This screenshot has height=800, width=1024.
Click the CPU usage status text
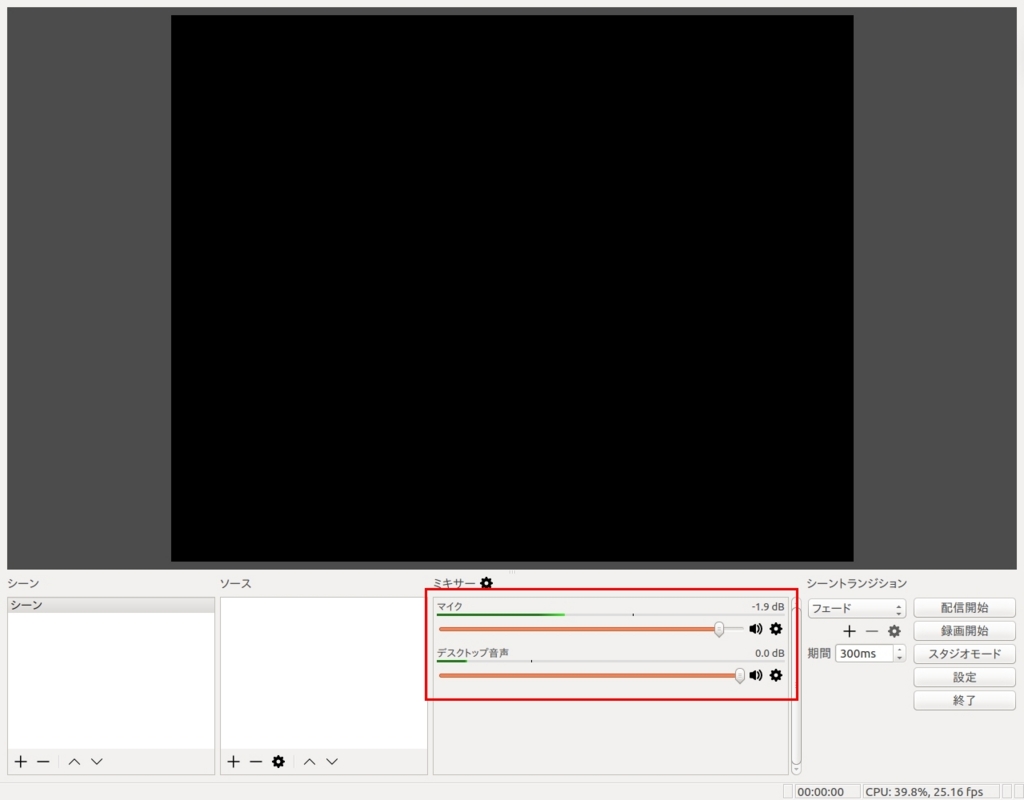point(924,792)
